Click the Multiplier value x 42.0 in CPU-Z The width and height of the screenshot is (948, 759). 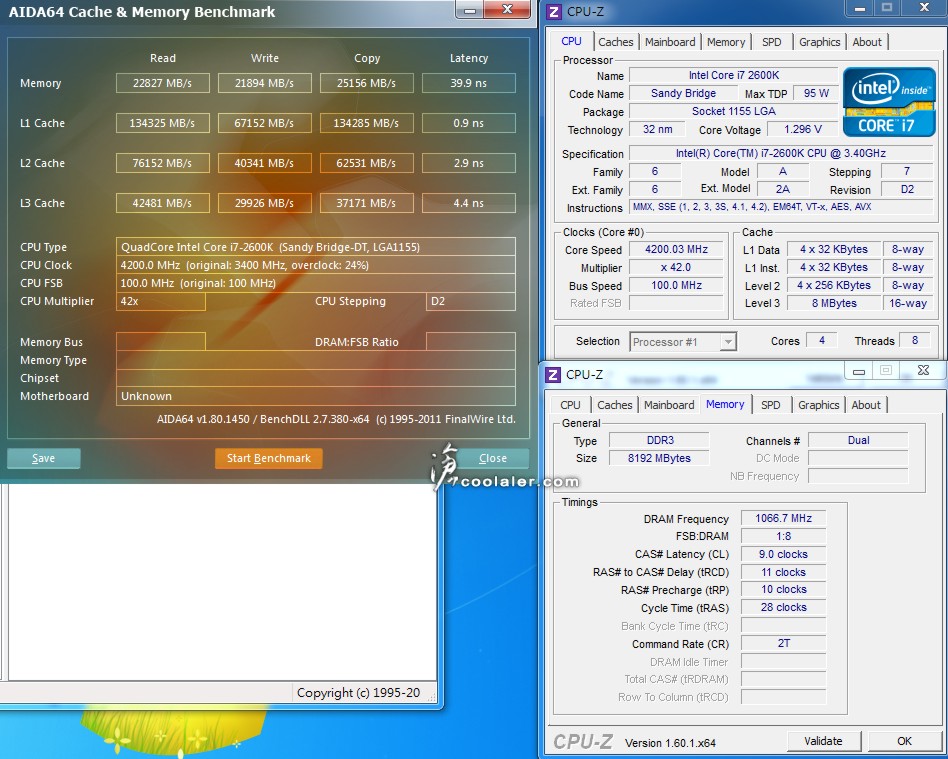point(676,267)
